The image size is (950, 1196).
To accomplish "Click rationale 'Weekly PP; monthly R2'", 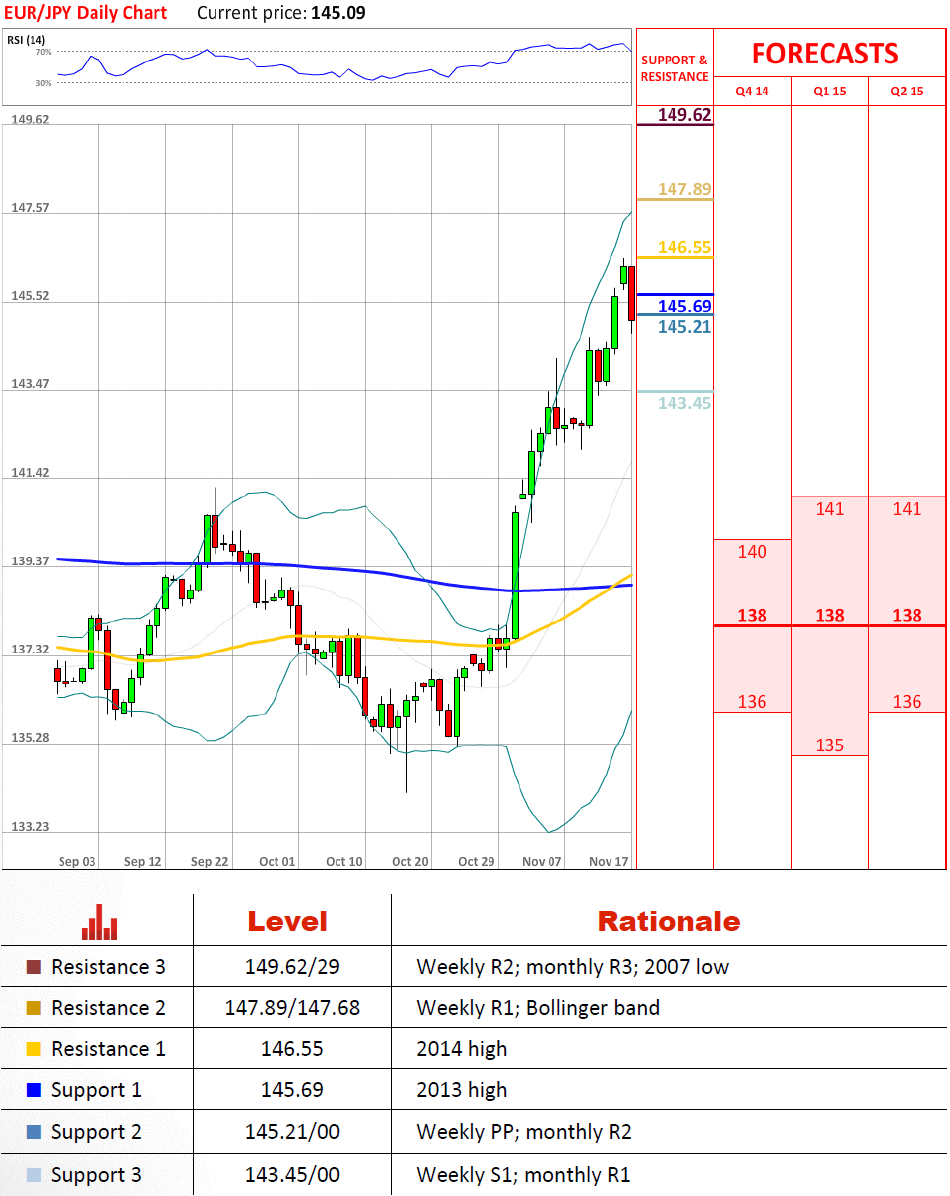I will point(524,1132).
